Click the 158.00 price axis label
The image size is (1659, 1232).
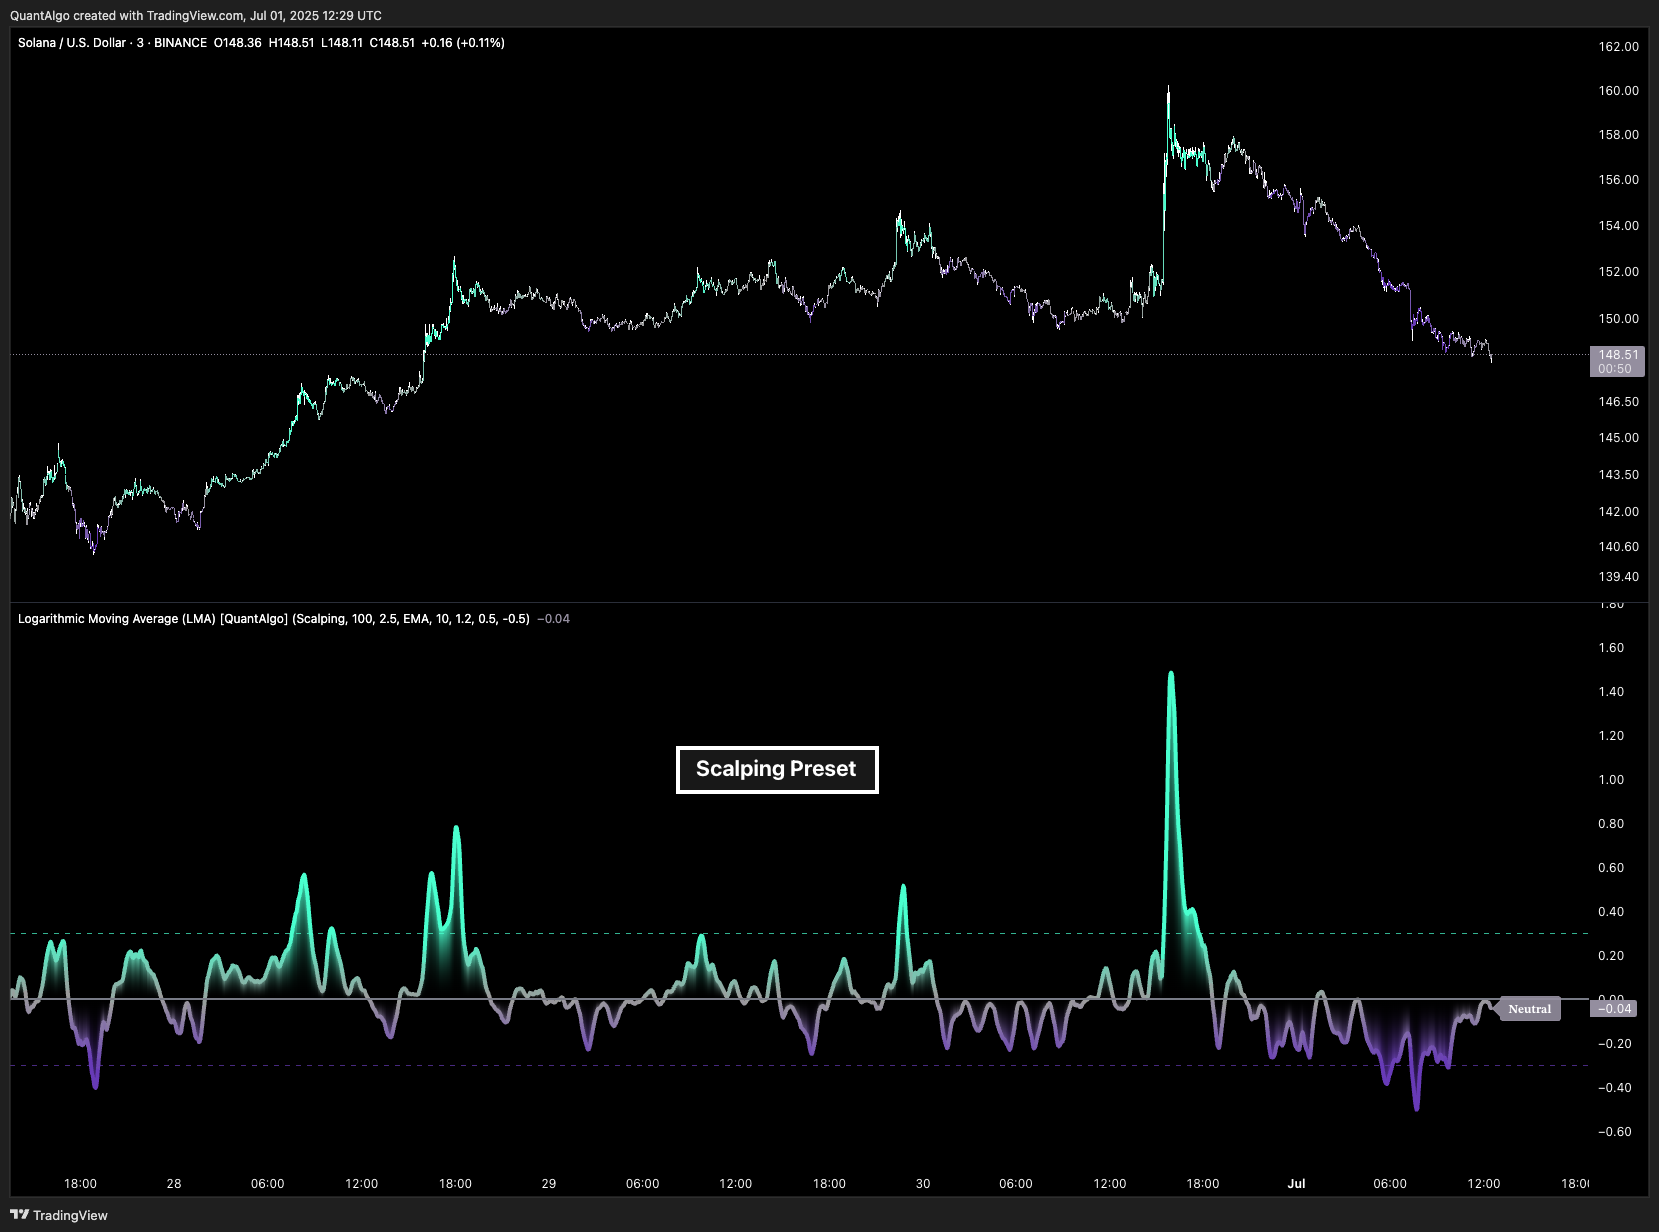coord(1619,135)
